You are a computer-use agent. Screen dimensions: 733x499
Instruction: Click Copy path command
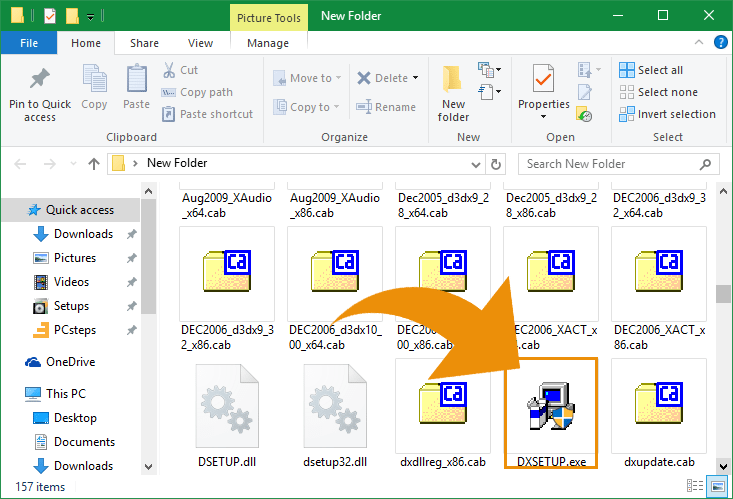pos(197,92)
